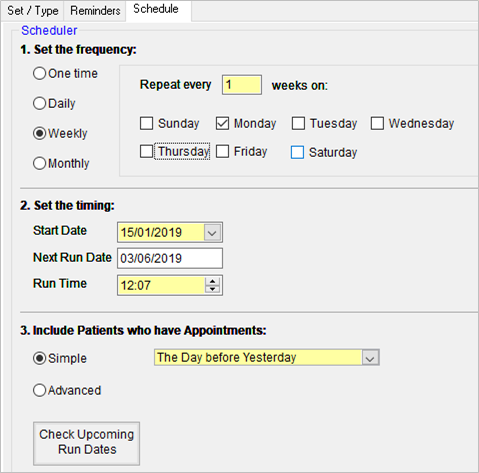The height and width of the screenshot is (473, 479).
Task: Open the Start Date calendar dropdown
Action: 212,232
